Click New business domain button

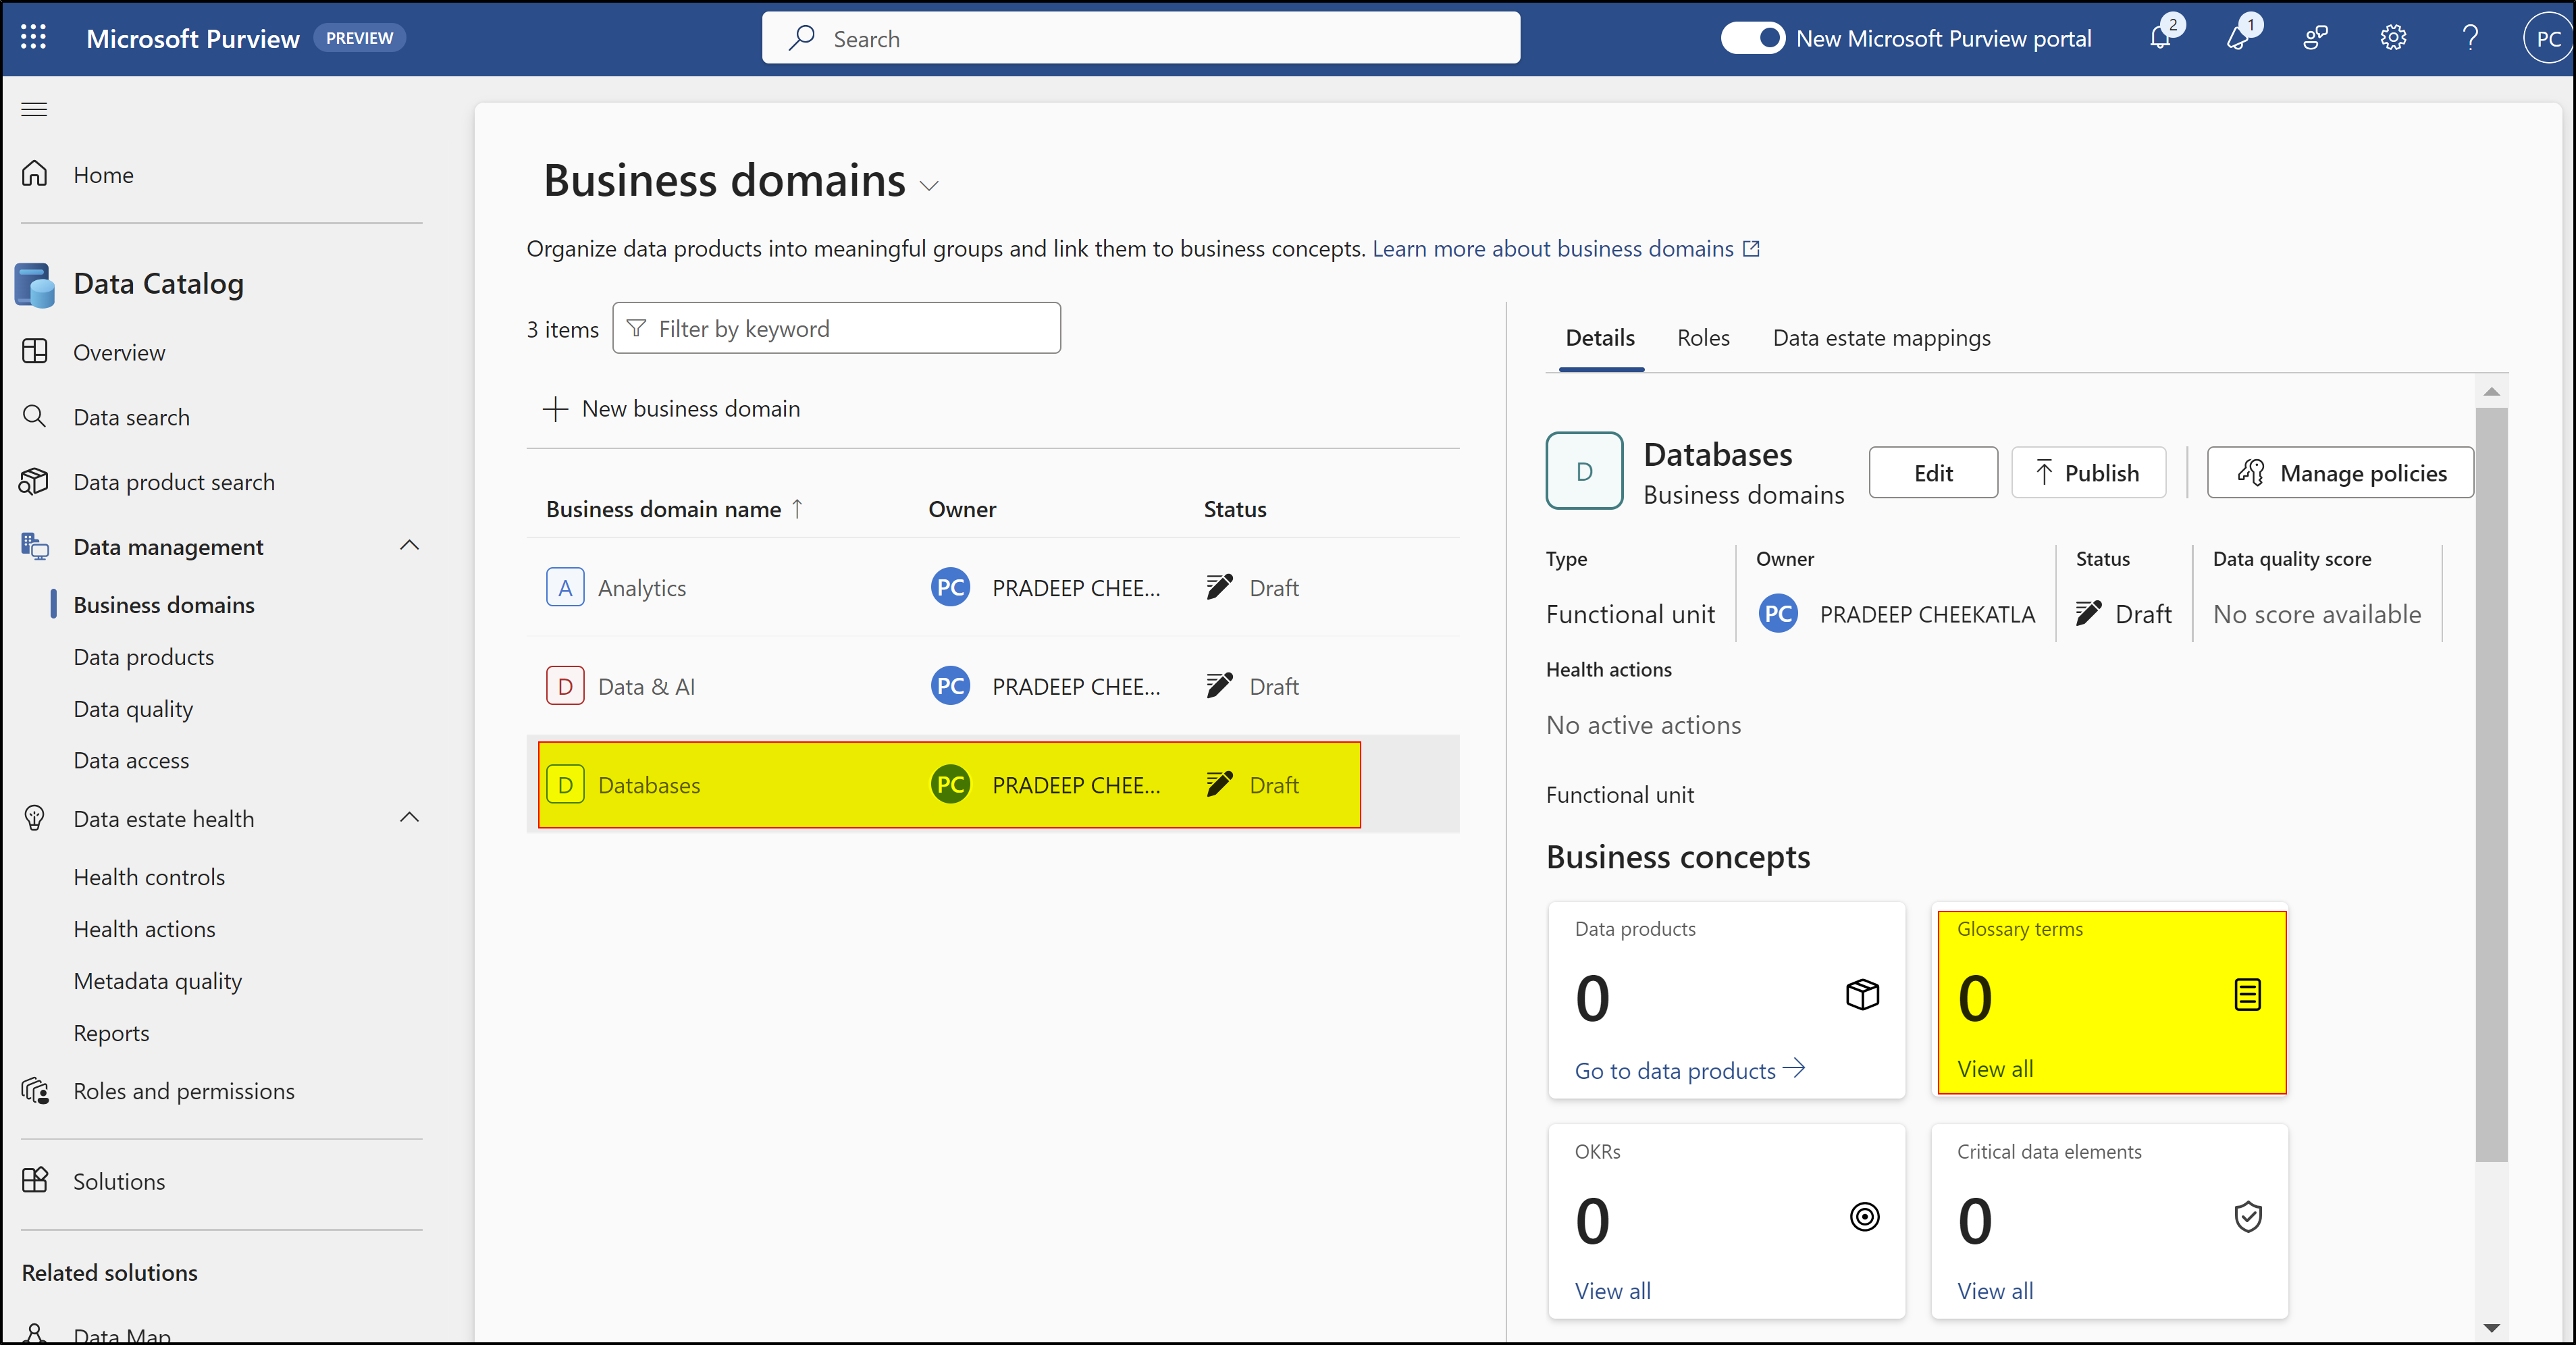pos(671,408)
